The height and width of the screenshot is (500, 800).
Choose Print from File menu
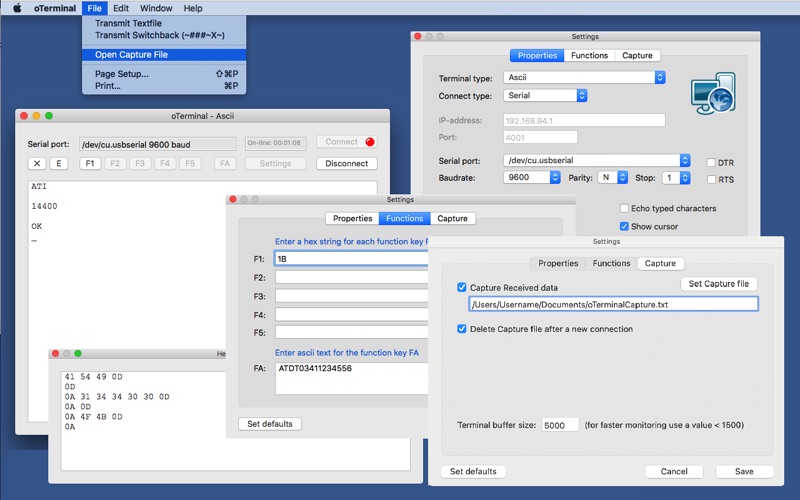click(x=164, y=86)
